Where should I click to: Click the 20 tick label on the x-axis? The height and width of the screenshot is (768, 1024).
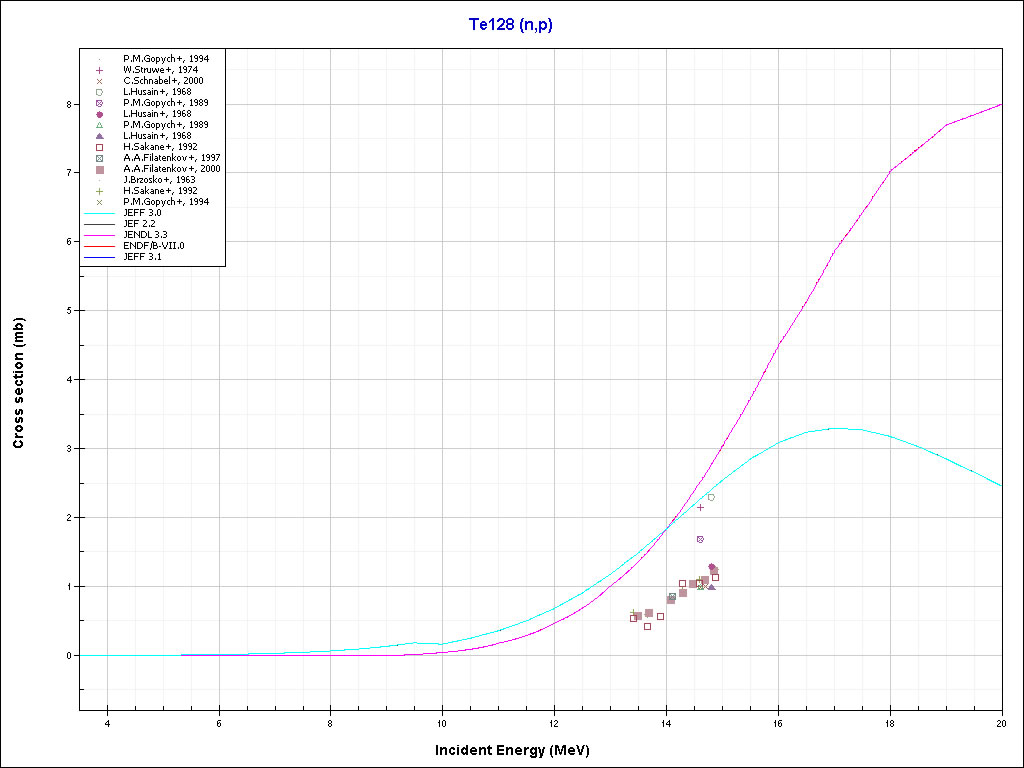click(1001, 724)
